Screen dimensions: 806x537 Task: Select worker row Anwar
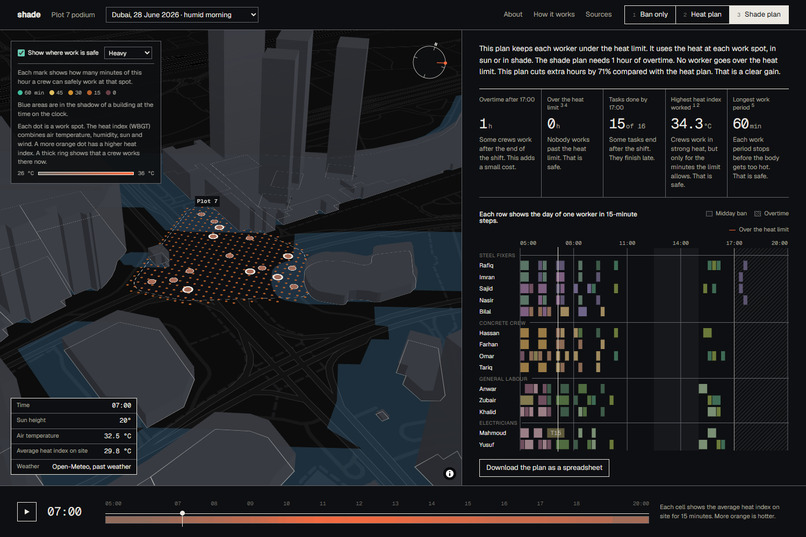[x=633, y=389]
